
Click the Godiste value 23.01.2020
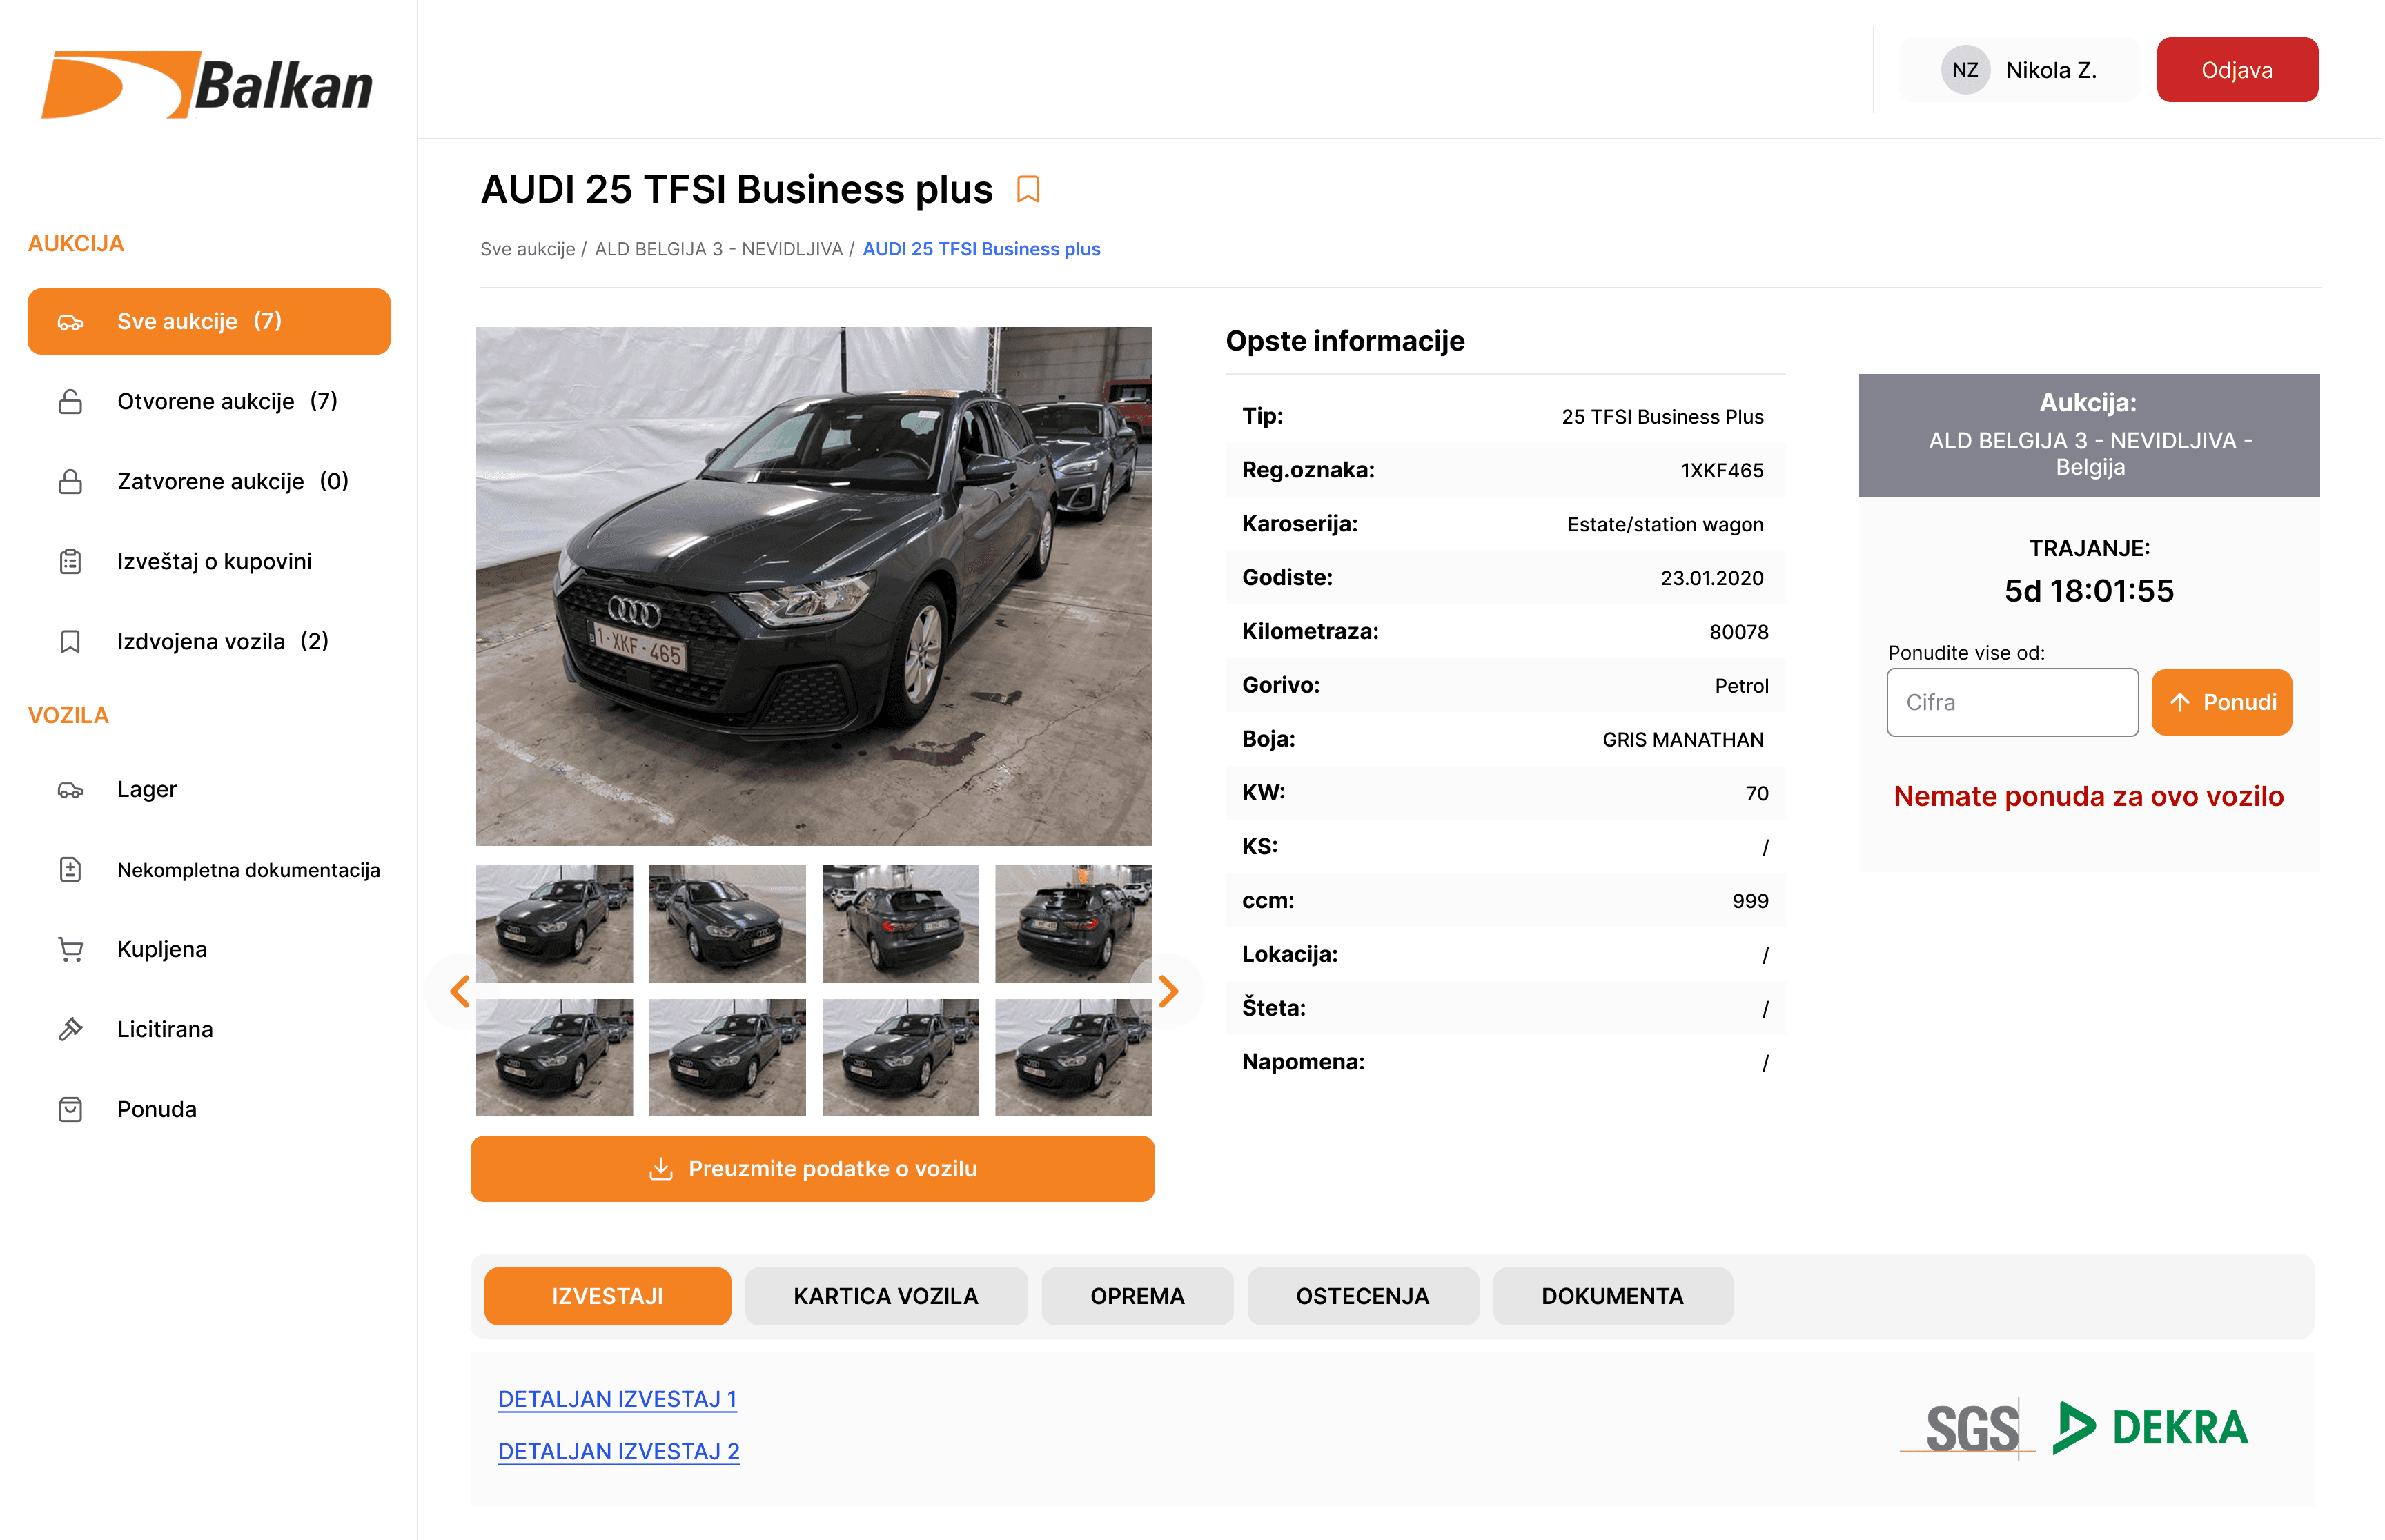(x=1712, y=578)
